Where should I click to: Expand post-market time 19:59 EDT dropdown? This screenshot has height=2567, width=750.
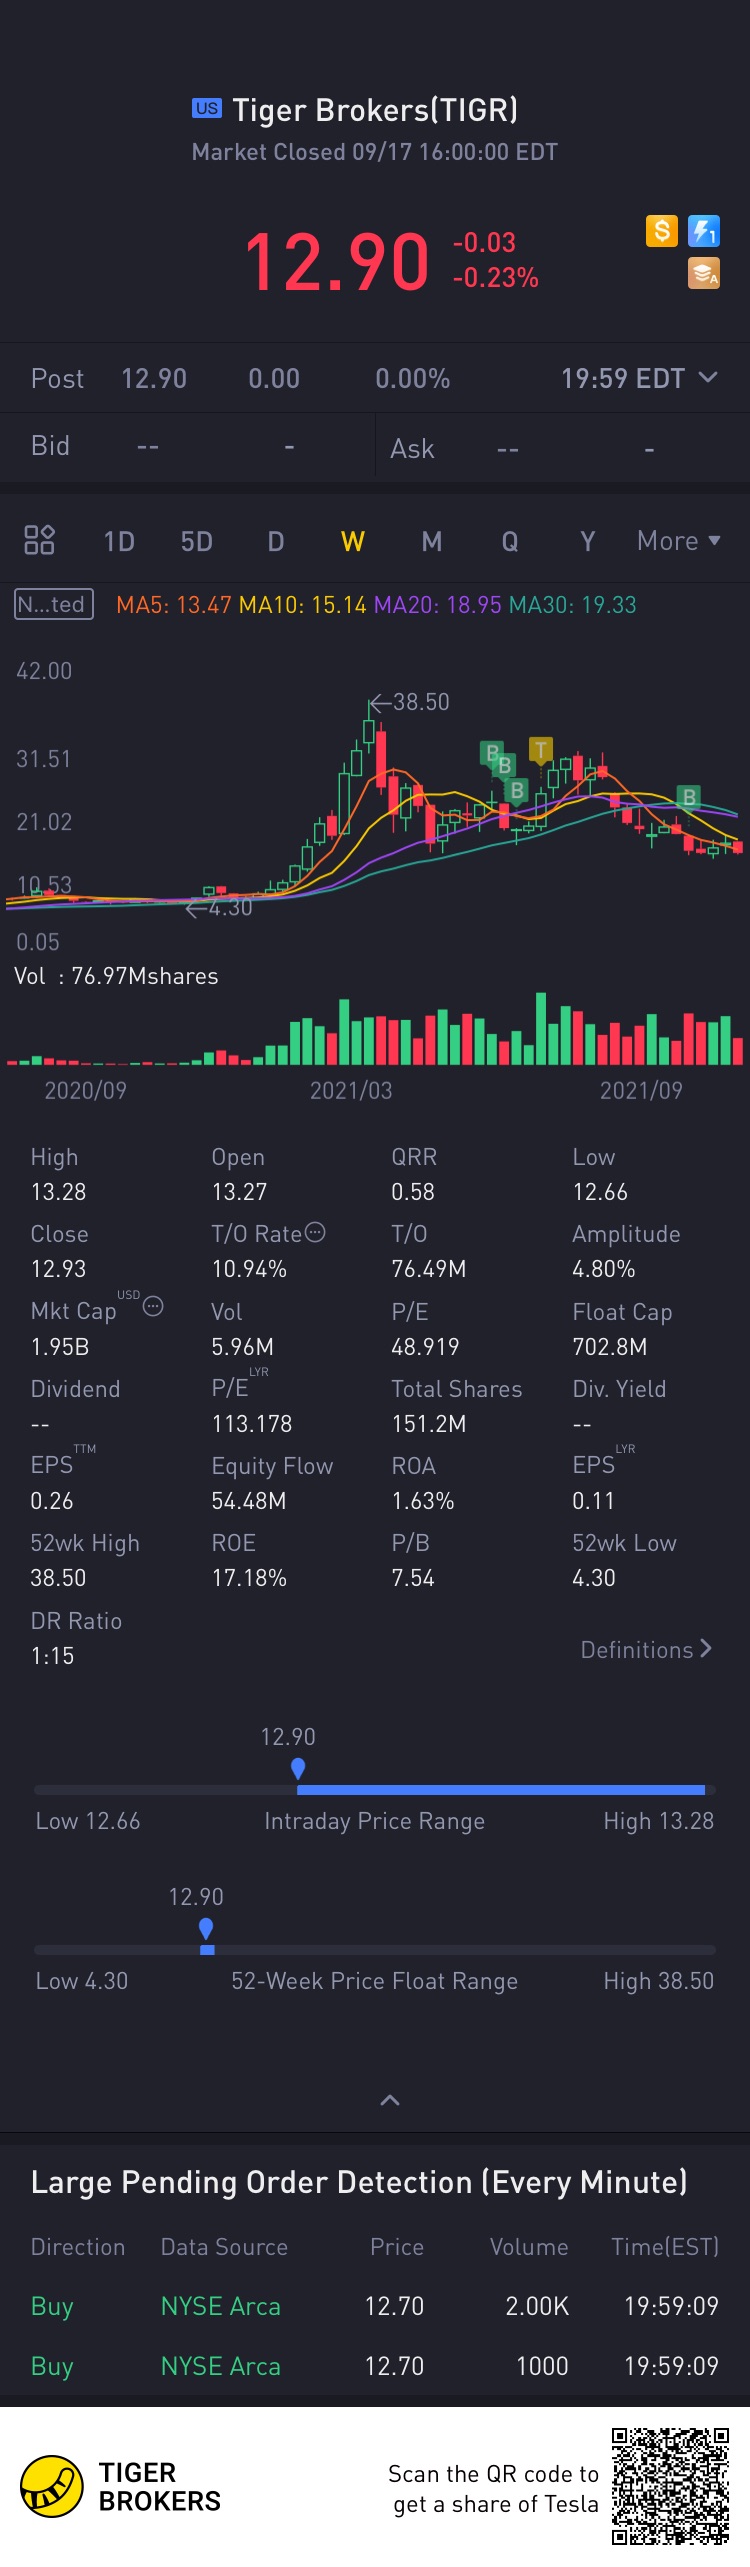639,378
